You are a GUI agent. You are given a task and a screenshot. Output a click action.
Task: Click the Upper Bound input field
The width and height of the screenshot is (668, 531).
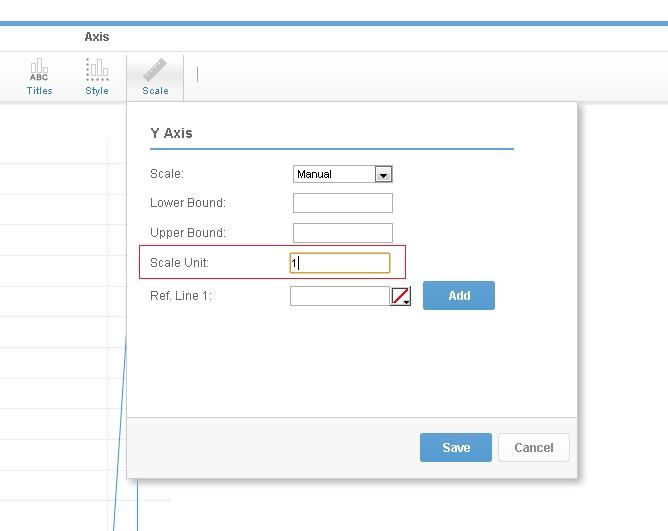(x=342, y=233)
